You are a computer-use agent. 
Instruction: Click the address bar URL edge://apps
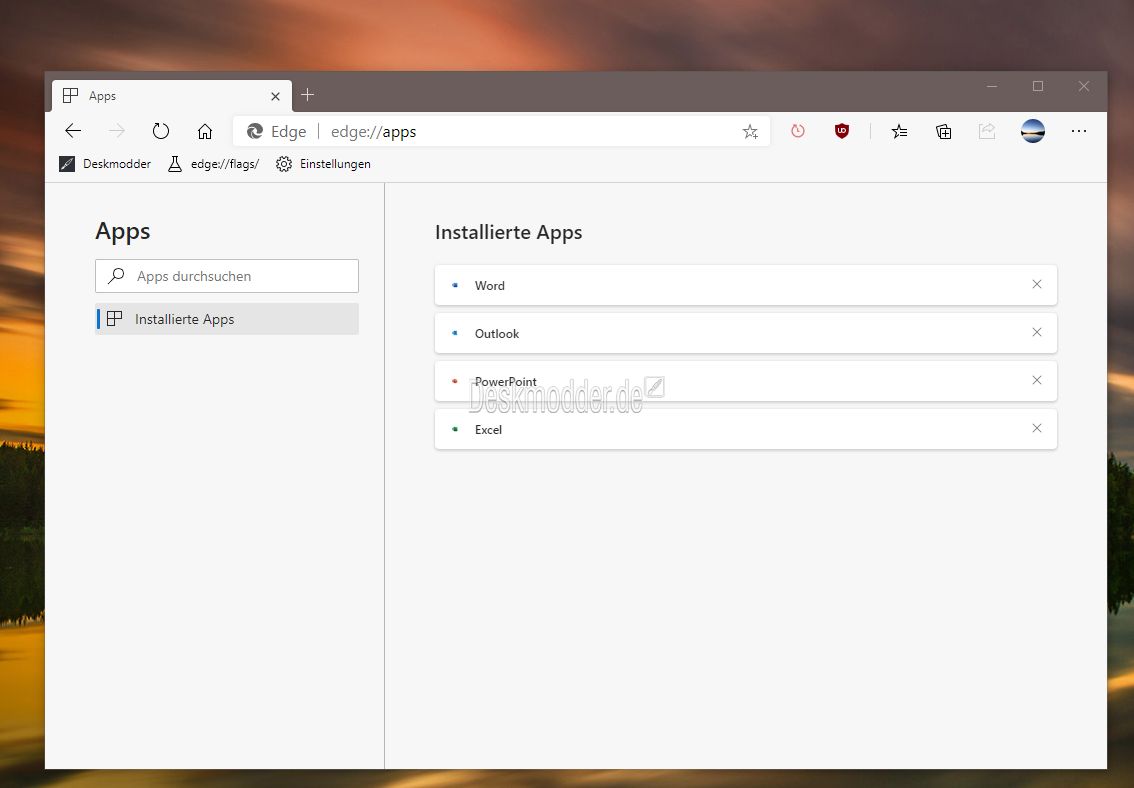373,132
